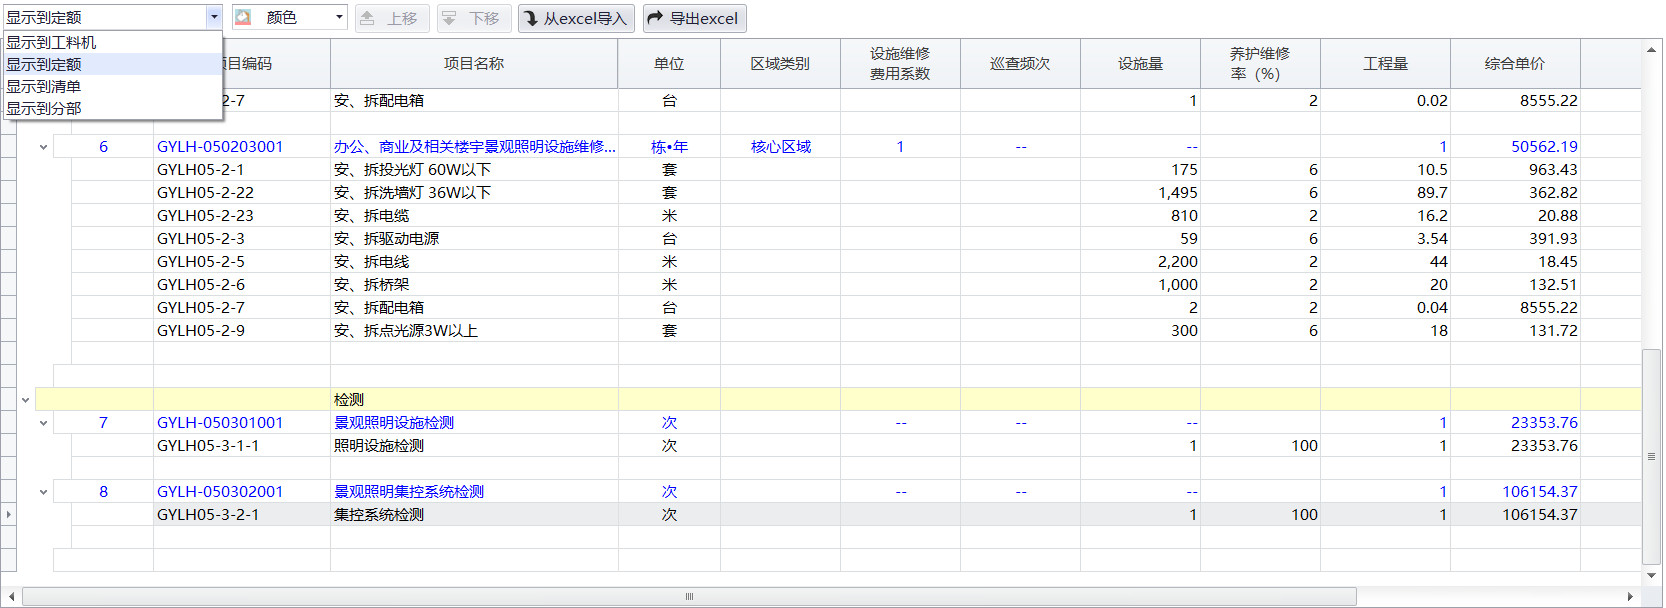
Task: Pick 显示到分部 in dropdown list
Action: tap(44, 108)
